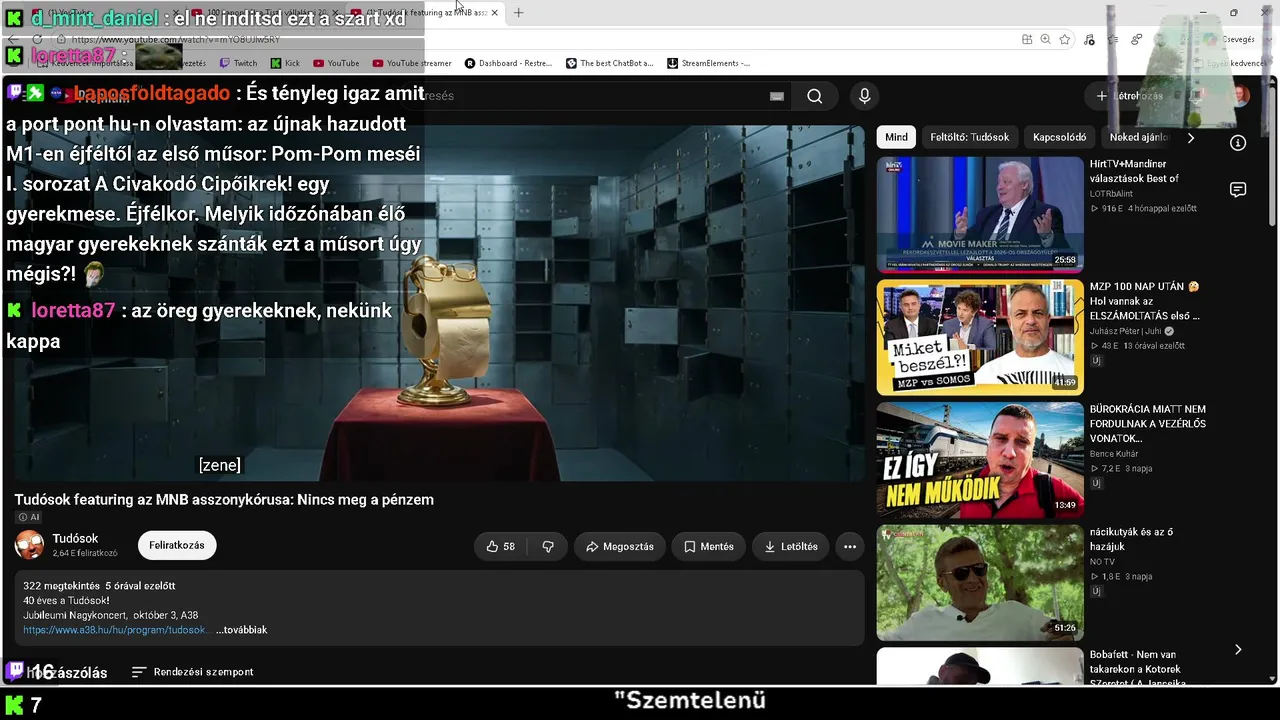Screen dimensions: 1280x720
Task: Dislike the video with thumbs down
Action: click(548, 546)
